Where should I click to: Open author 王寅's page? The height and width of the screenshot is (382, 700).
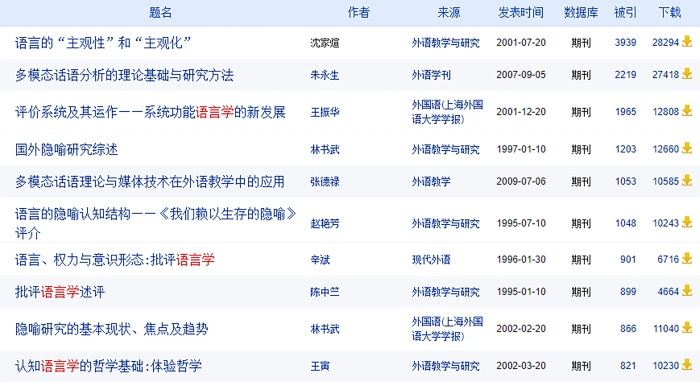click(x=320, y=366)
